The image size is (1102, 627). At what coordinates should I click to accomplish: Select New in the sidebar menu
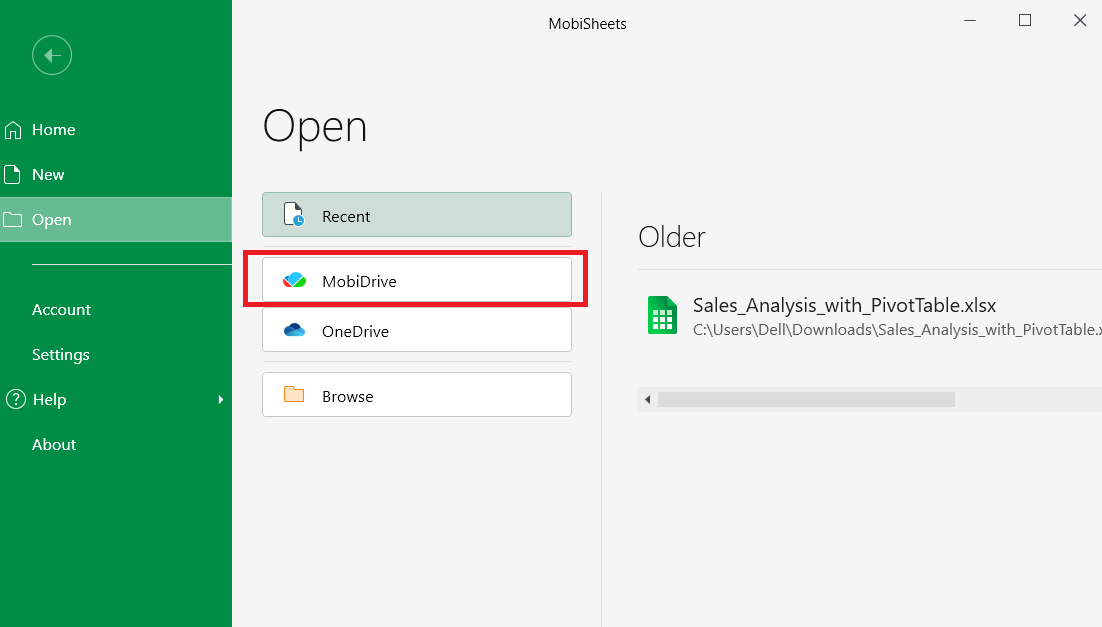pyautogui.click(x=116, y=174)
